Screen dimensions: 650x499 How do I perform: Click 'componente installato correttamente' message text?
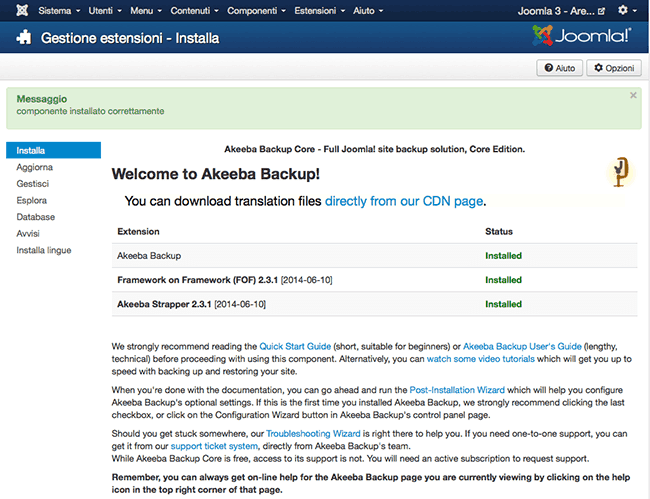(90, 111)
